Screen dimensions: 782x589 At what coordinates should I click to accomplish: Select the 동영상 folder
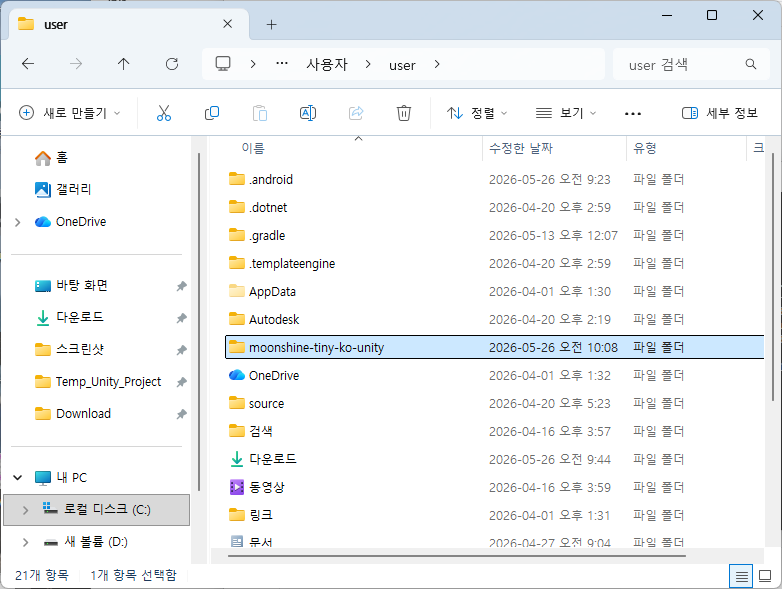coord(495,487)
